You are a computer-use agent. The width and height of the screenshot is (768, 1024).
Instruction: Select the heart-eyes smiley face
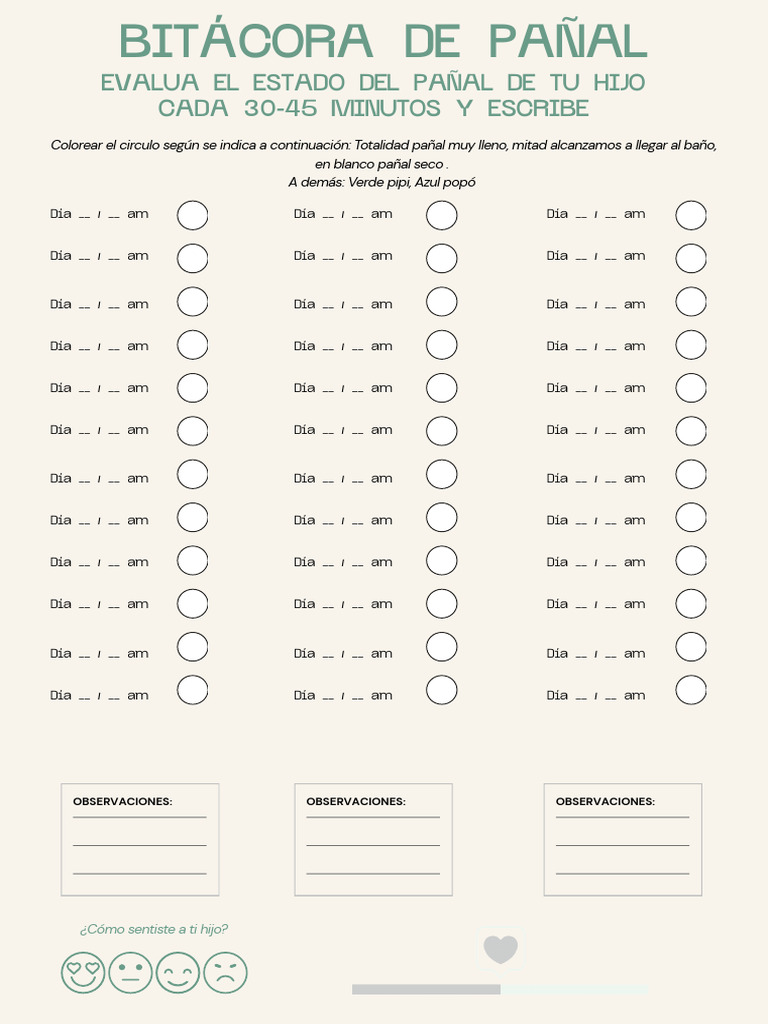83,972
